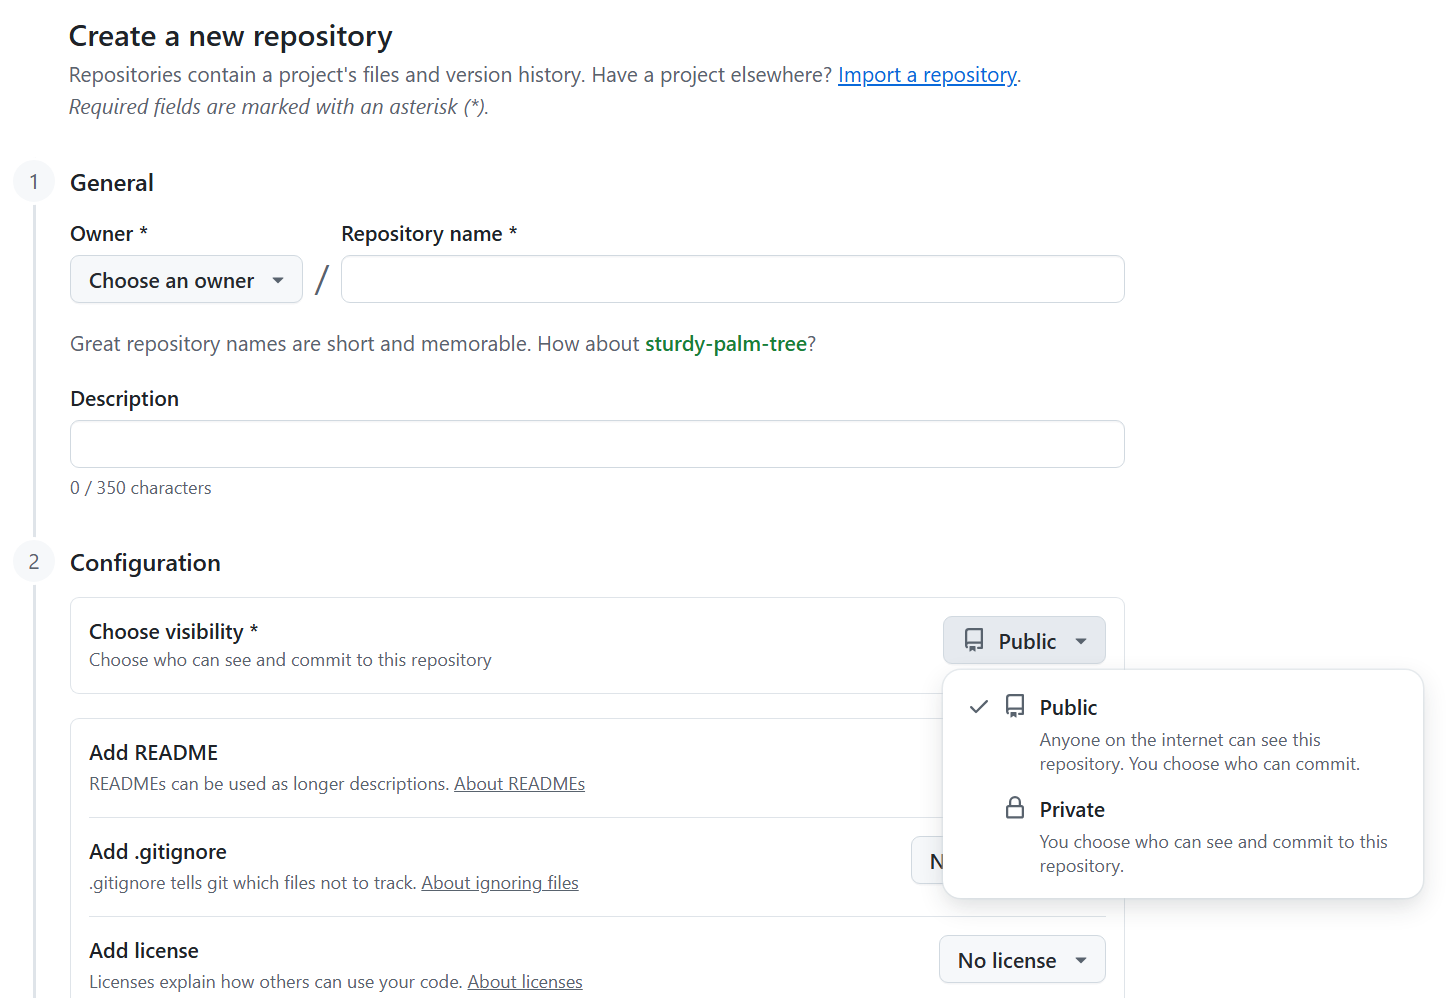
Task: Click the suggested name sturdy-palm-tree
Action: (x=726, y=343)
